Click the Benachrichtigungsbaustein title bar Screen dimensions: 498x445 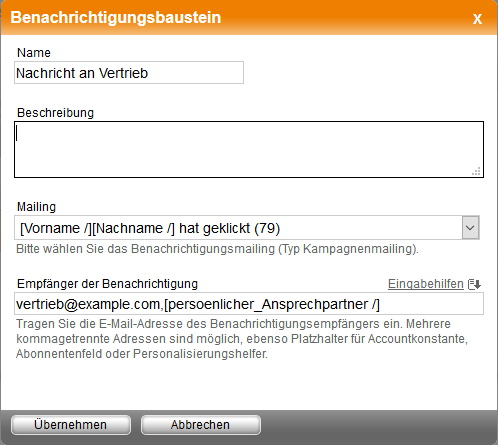pyautogui.click(x=249, y=18)
